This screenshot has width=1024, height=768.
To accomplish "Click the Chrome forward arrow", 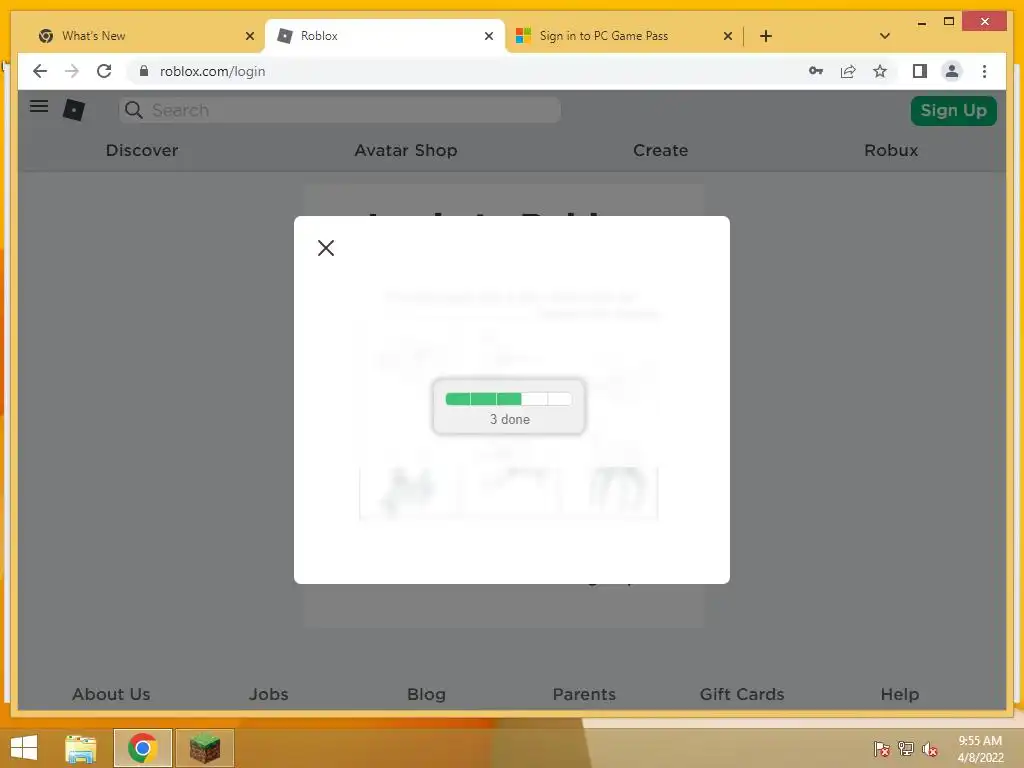I will click(x=72, y=71).
